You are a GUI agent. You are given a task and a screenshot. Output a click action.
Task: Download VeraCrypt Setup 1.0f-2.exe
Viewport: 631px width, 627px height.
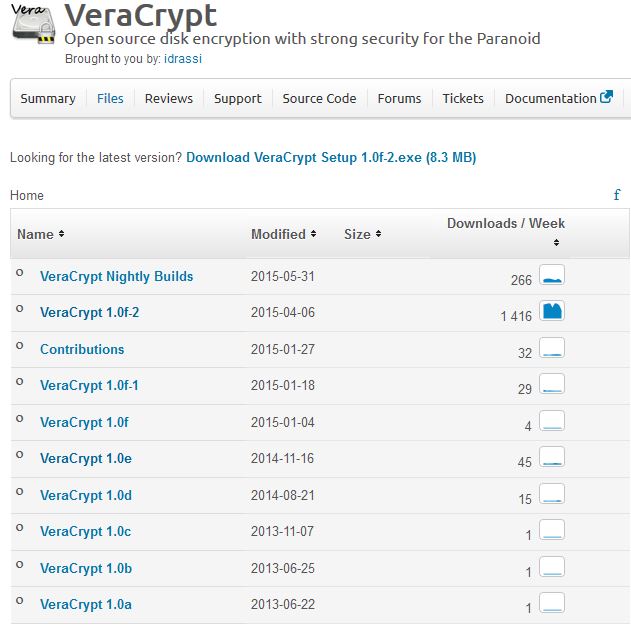(x=330, y=157)
